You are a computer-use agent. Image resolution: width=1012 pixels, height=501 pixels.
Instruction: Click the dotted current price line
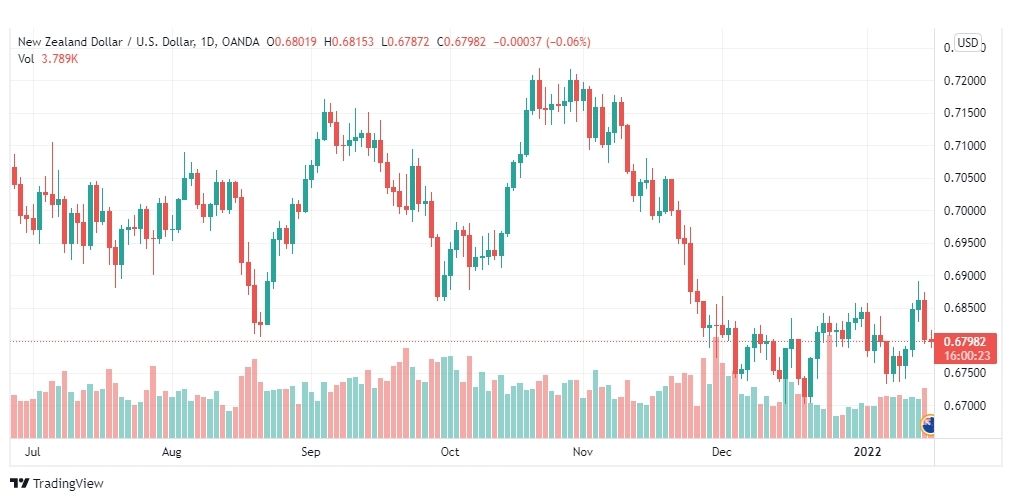[x=472, y=341]
